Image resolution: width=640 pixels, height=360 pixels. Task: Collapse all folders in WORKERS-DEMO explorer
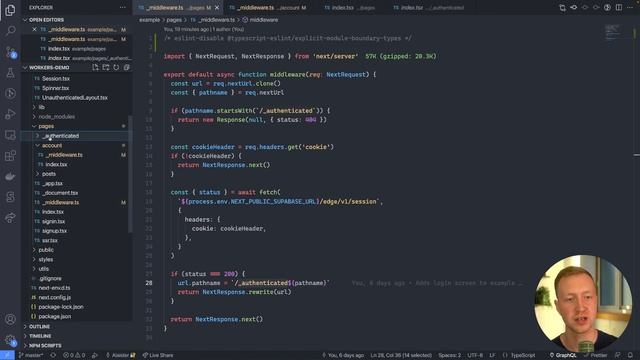[x=127, y=67]
